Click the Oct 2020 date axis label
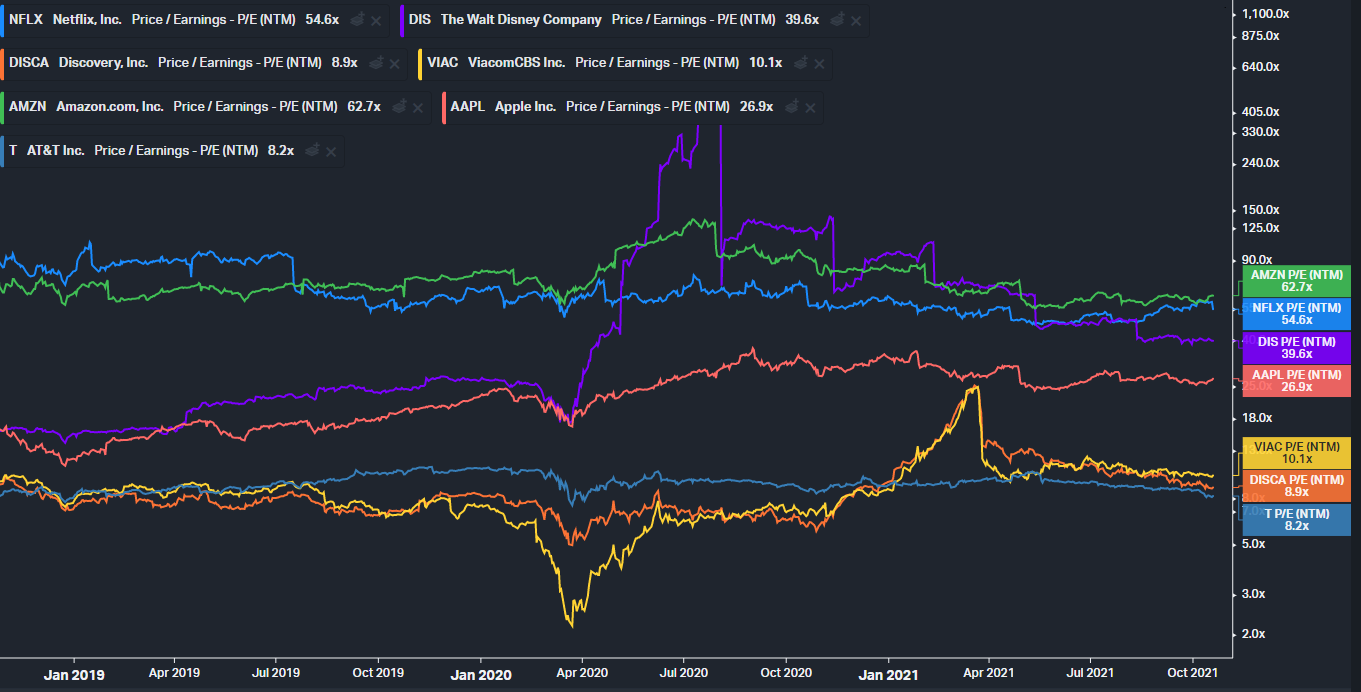Viewport: 1361px width, 692px height. (x=785, y=673)
